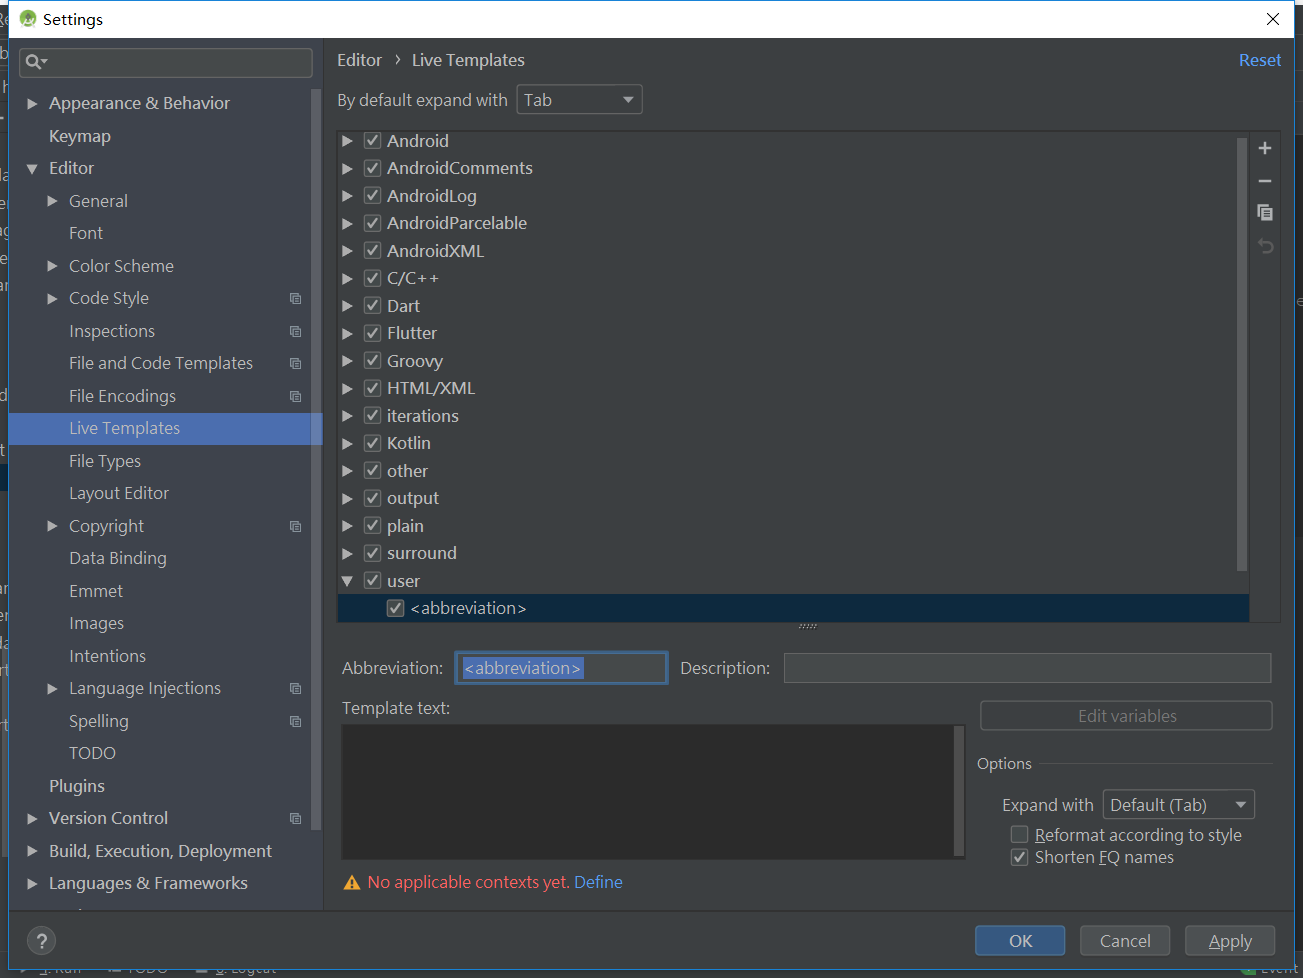Screen dimensions: 1303x978
Task: Remove selected template with minus icon
Action: click(x=1265, y=181)
